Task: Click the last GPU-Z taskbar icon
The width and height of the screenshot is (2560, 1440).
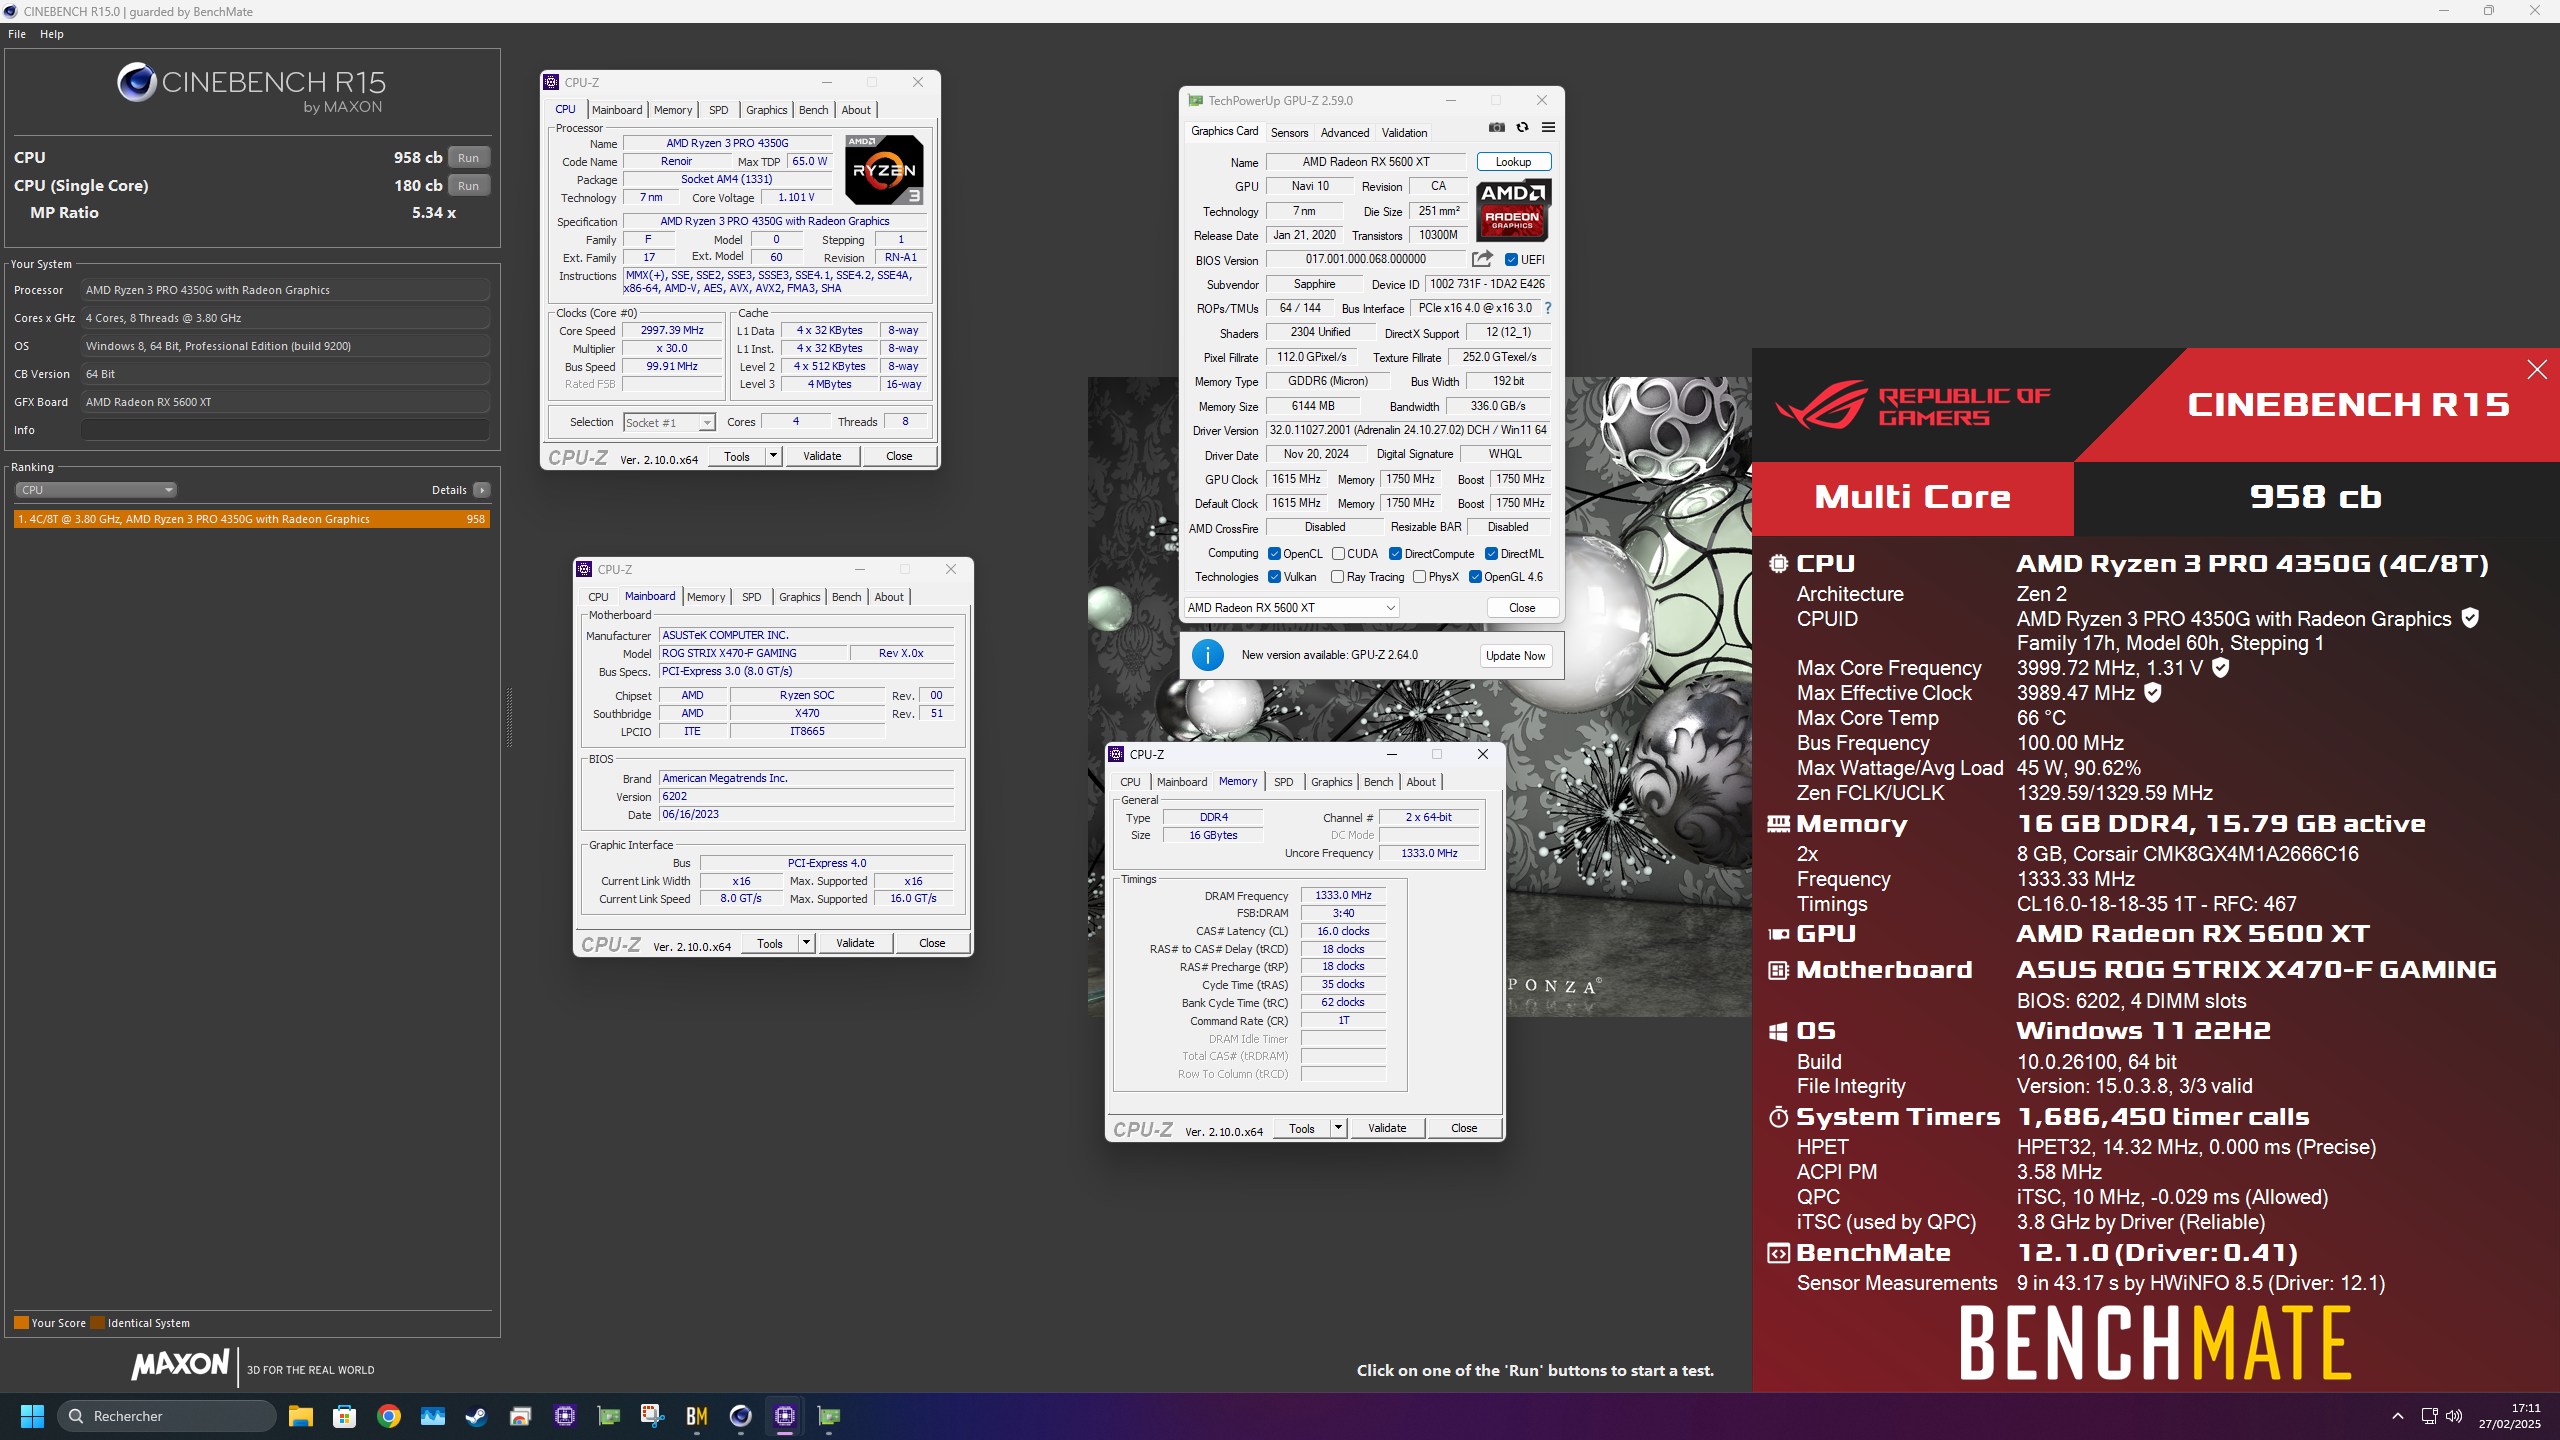Action: pos(829,1416)
